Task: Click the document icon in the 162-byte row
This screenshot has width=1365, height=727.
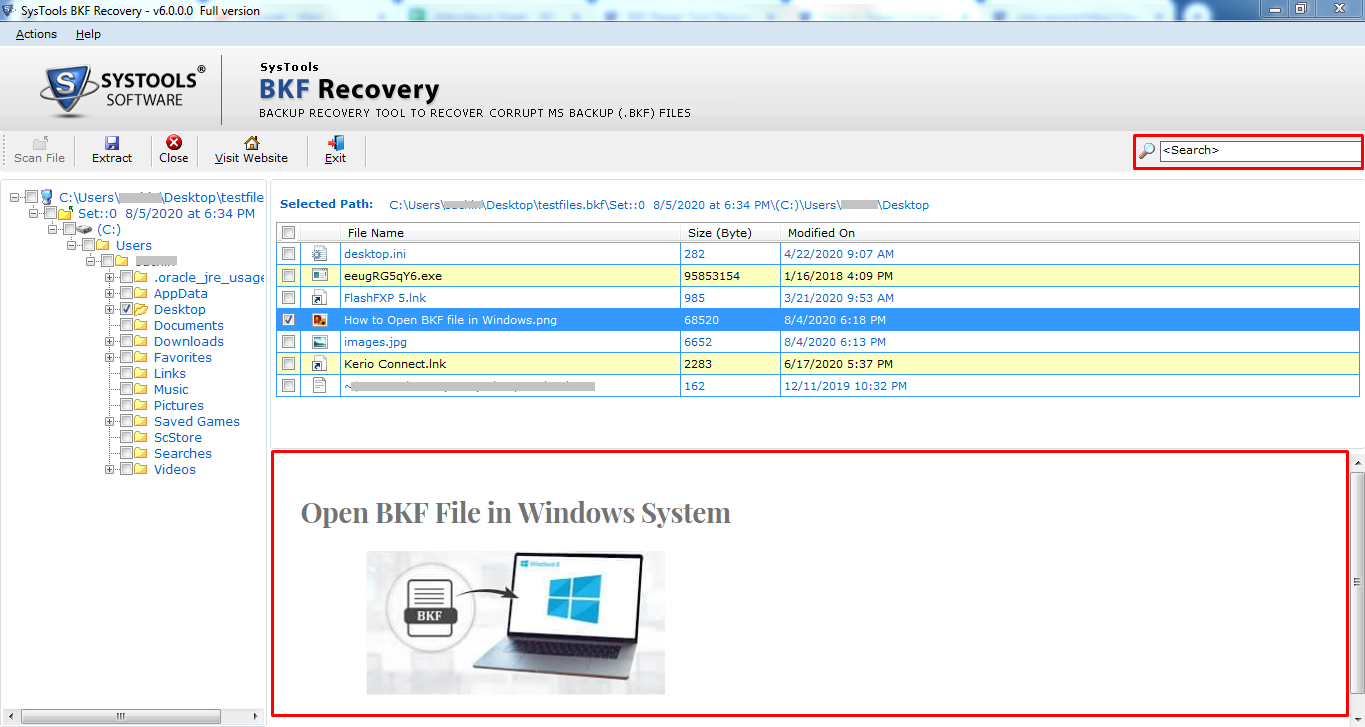Action: point(320,386)
